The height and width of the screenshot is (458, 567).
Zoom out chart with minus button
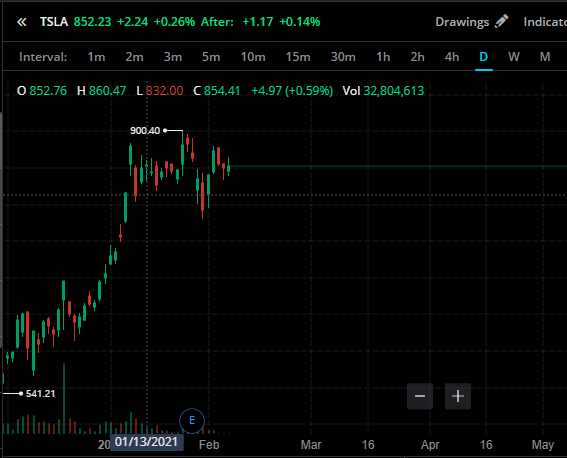tap(420, 396)
